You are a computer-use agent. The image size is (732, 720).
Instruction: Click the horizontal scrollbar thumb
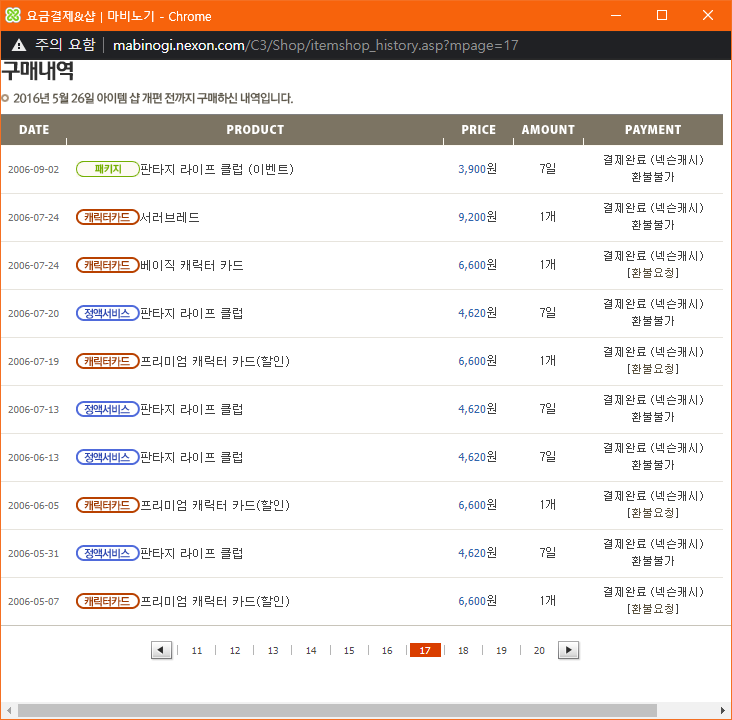point(337,711)
